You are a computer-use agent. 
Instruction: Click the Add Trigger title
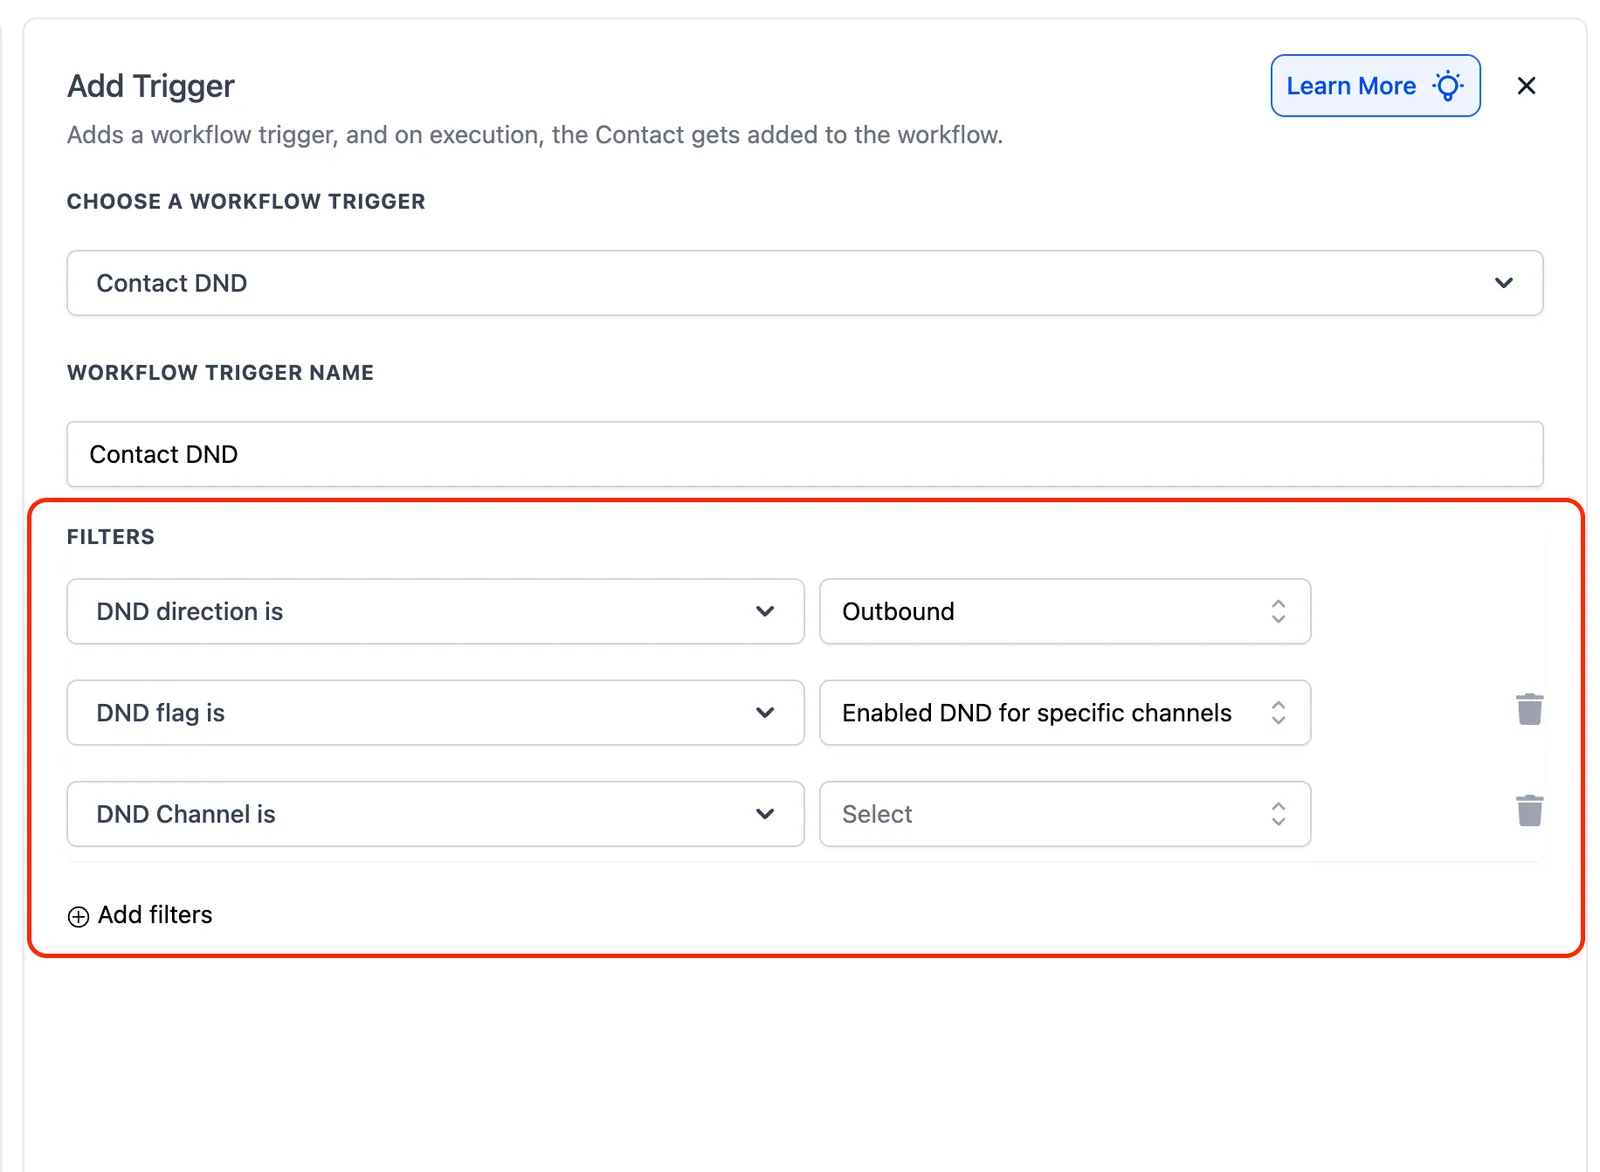pyautogui.click(x=151, y=86)
